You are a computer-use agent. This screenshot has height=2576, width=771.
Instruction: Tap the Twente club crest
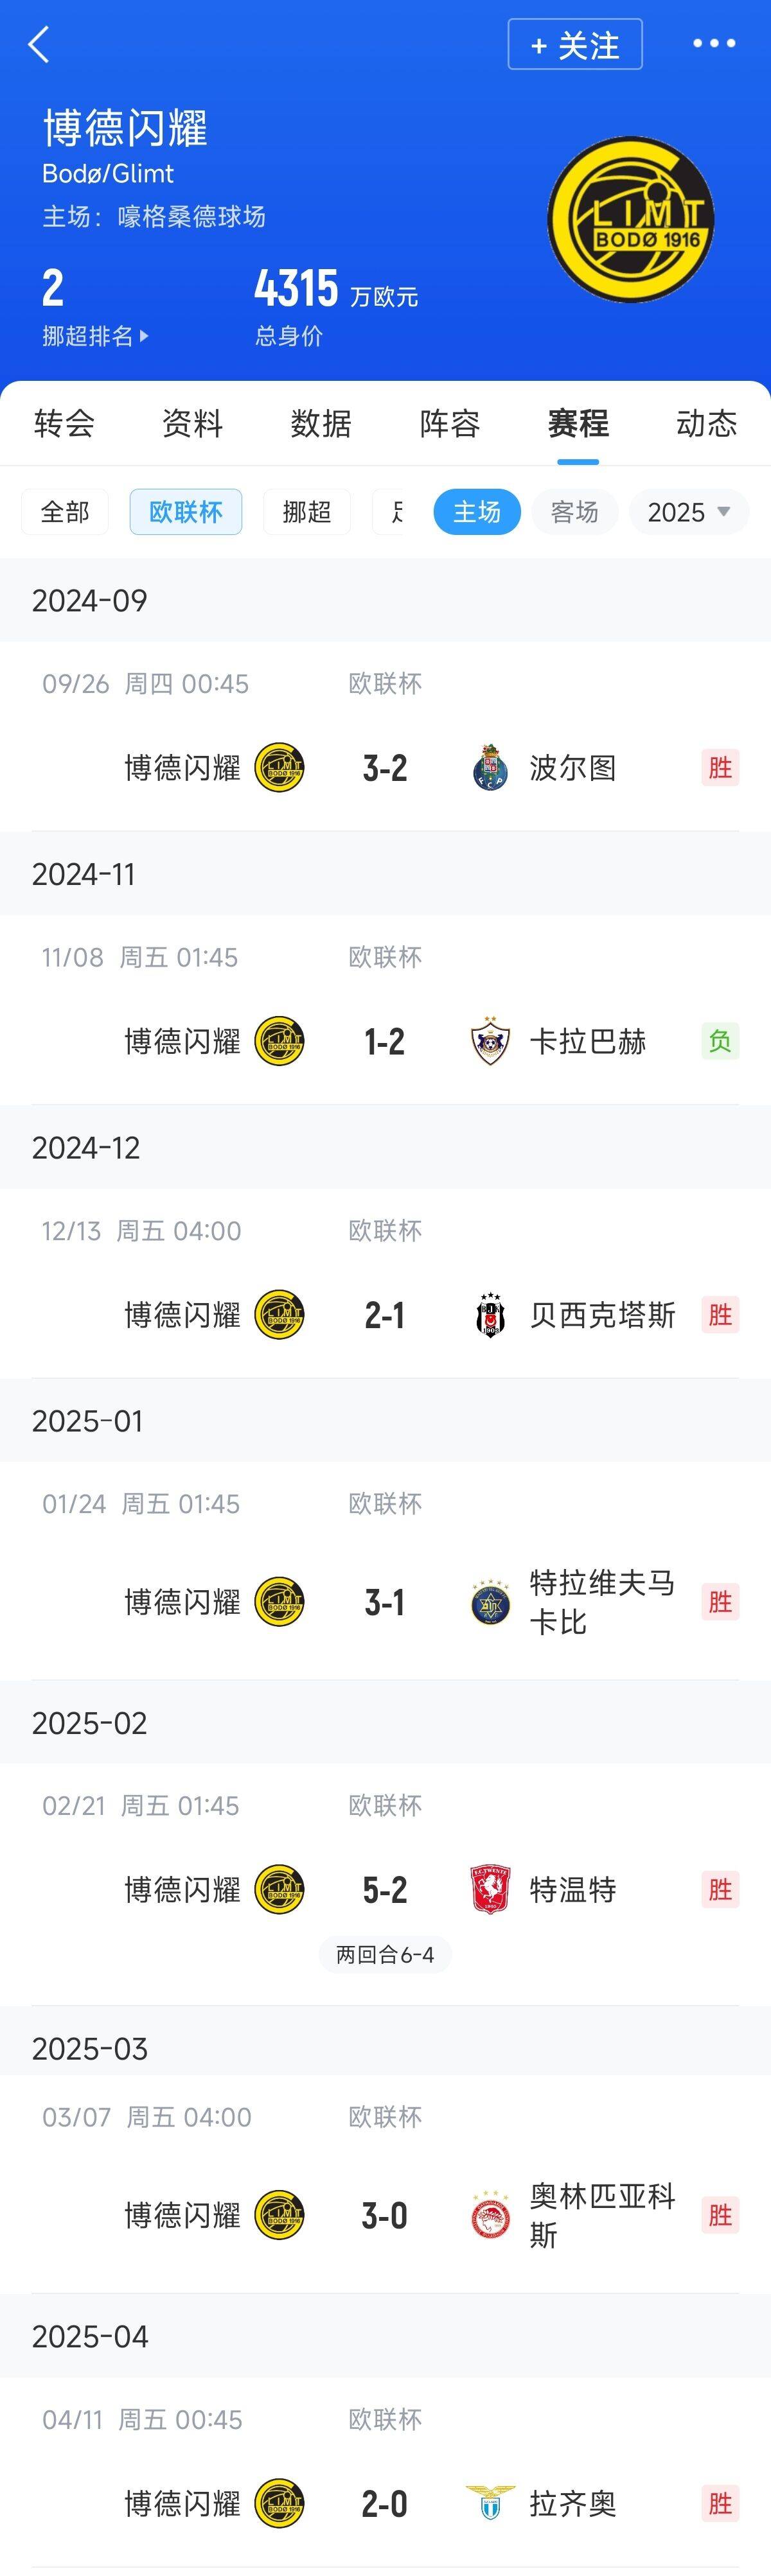(x=490, y=1889)
